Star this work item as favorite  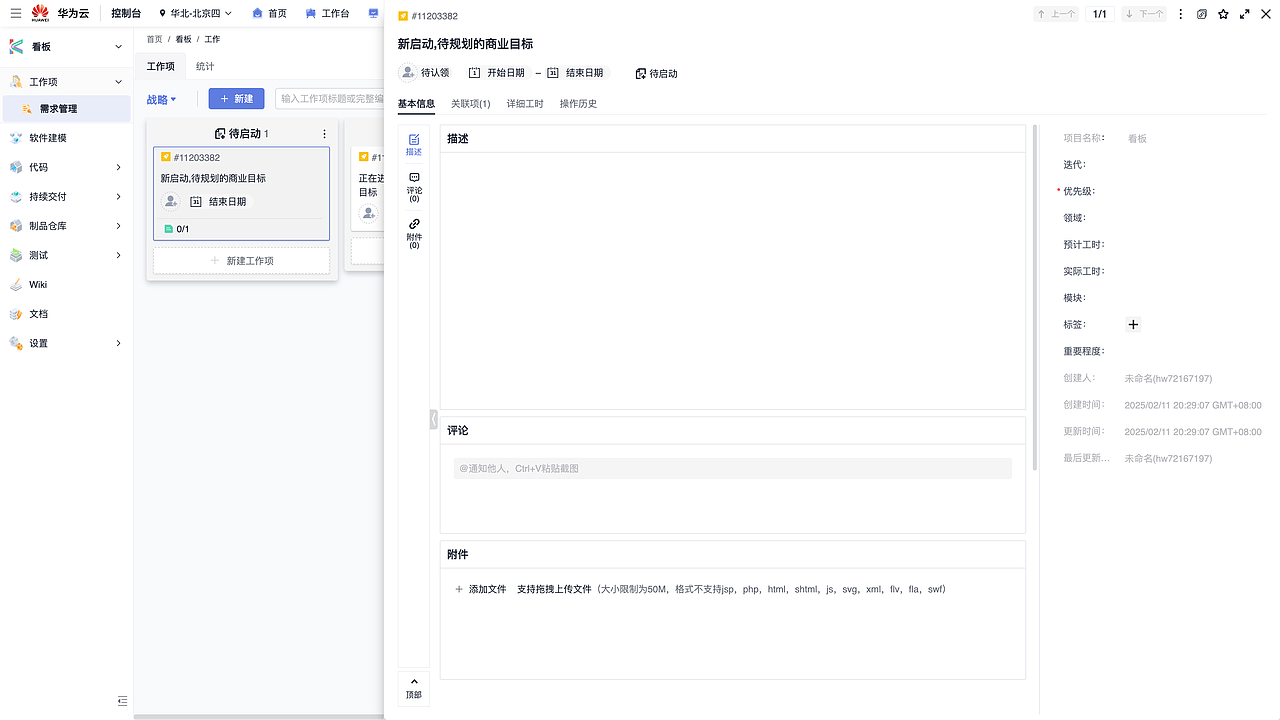[1222, 14]
